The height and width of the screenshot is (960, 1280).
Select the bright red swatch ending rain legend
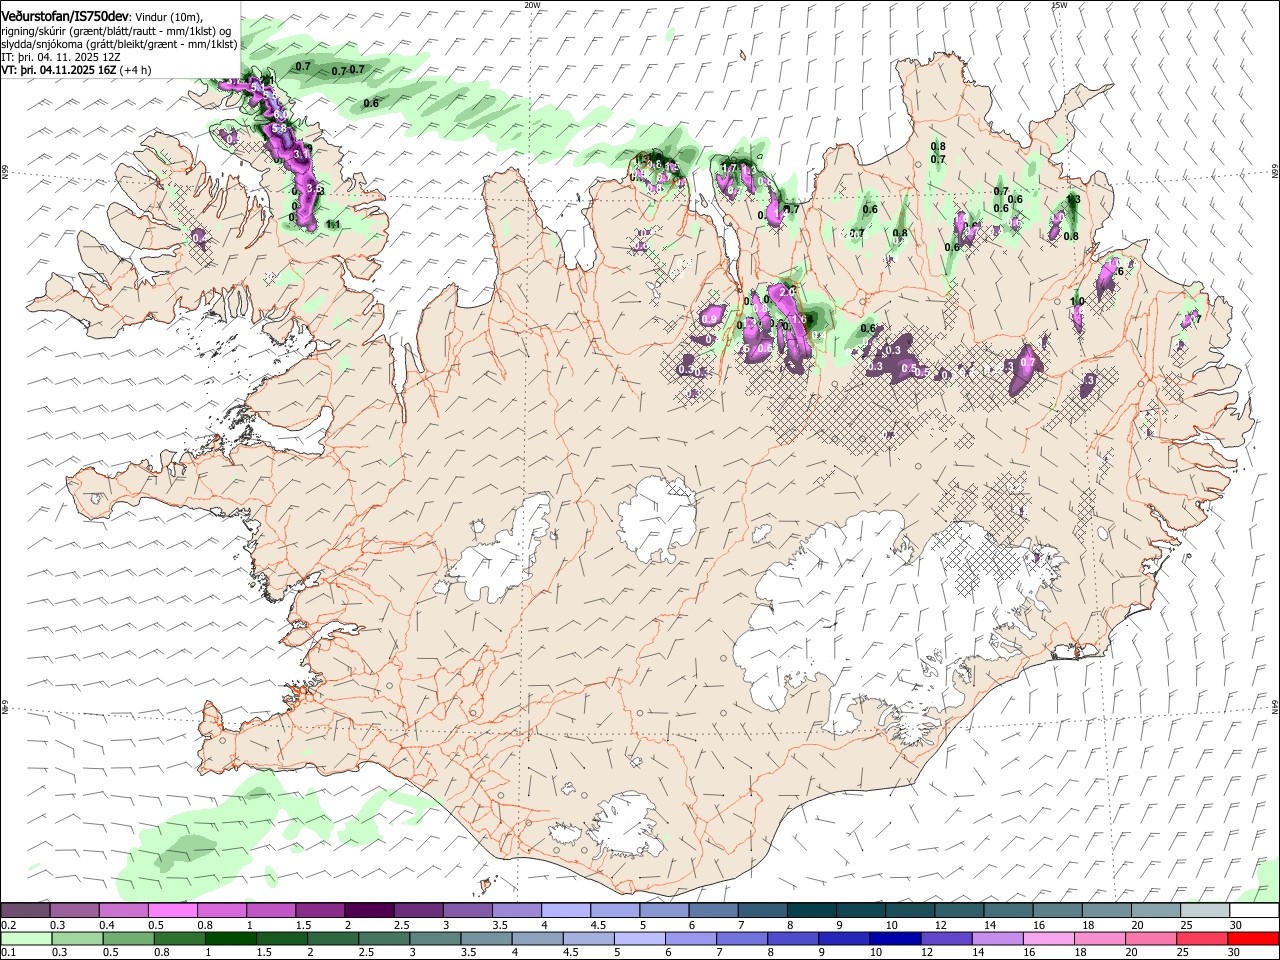click(x=1253, y=938)
